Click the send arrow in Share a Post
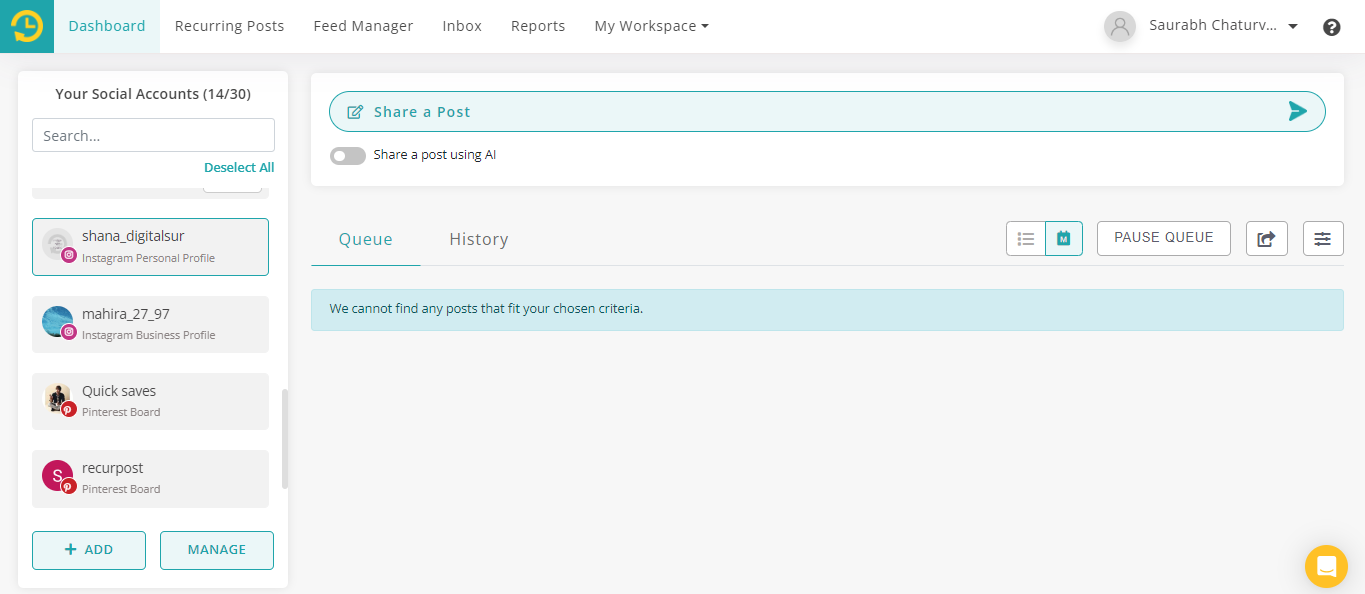Viewport: 1365px width, 594px height. click(x=1298, y=111)
